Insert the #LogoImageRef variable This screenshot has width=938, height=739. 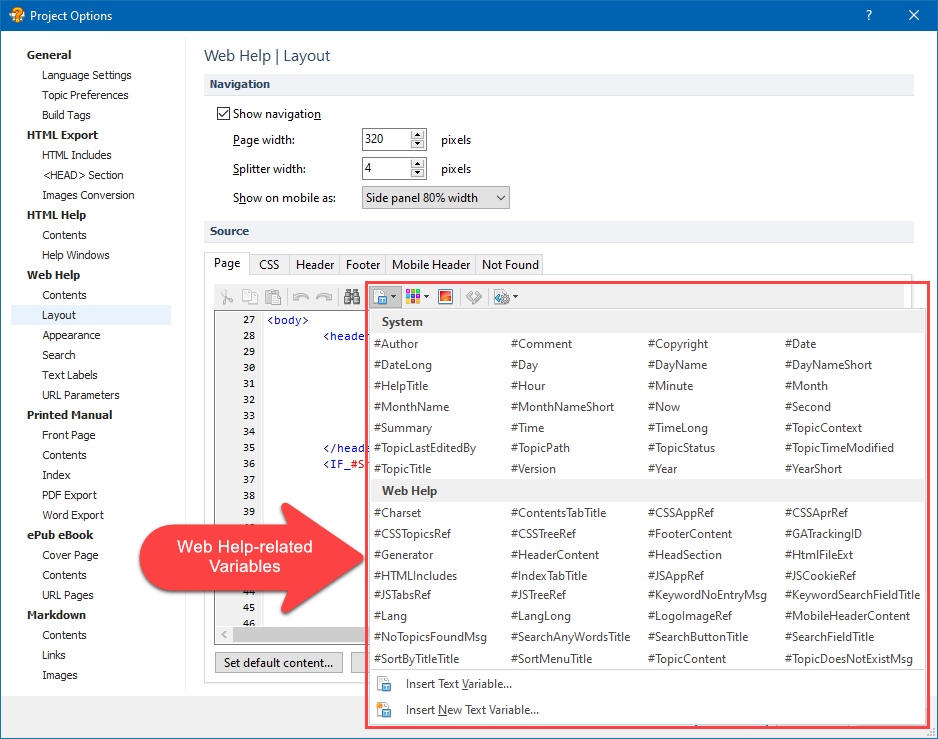(690, 616)
